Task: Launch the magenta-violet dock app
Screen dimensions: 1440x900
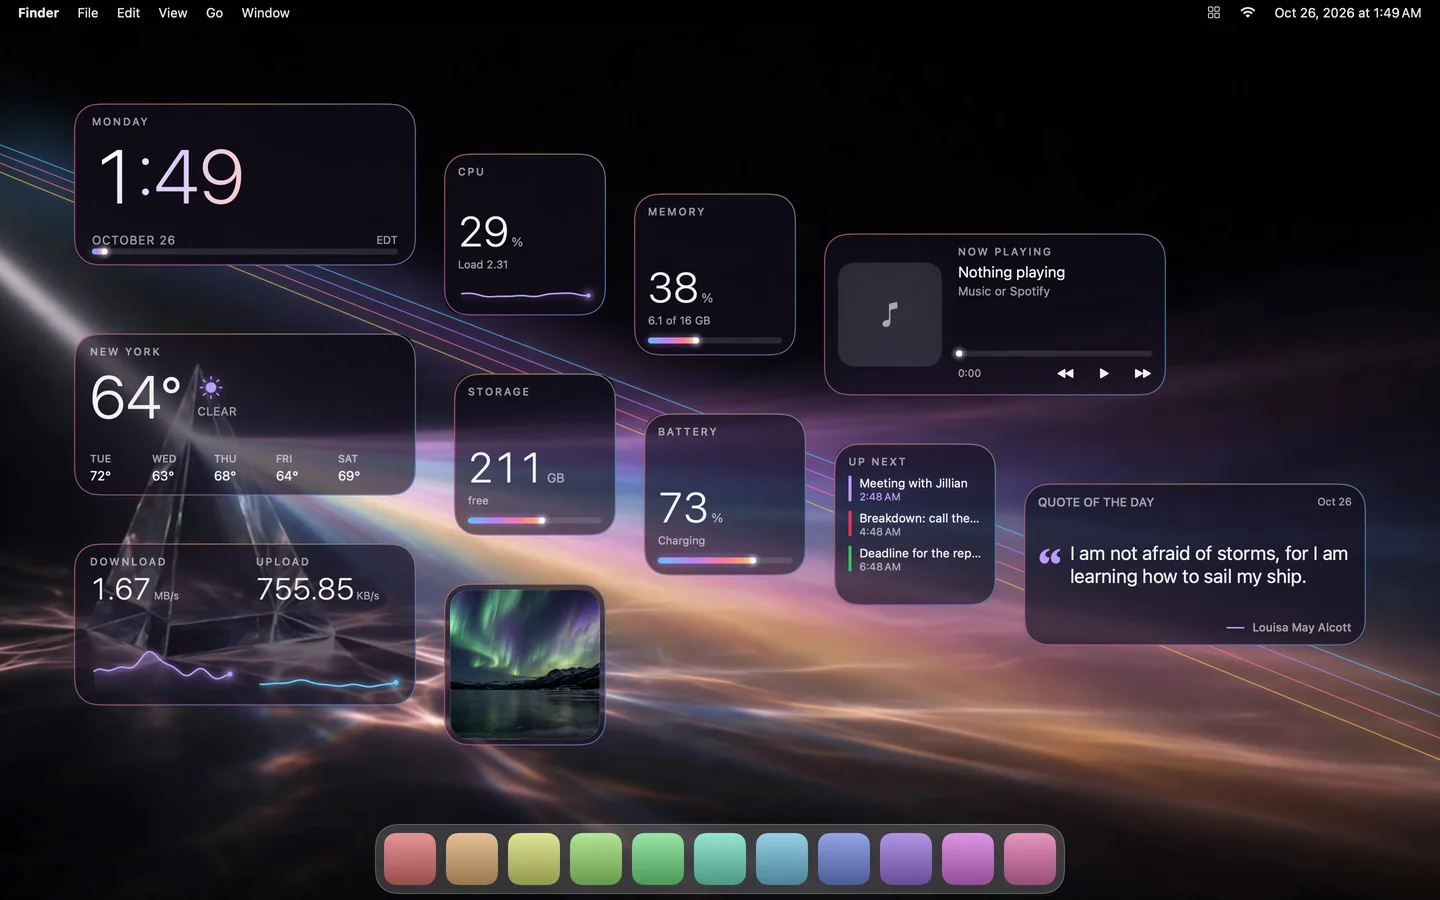Action: 968,859
